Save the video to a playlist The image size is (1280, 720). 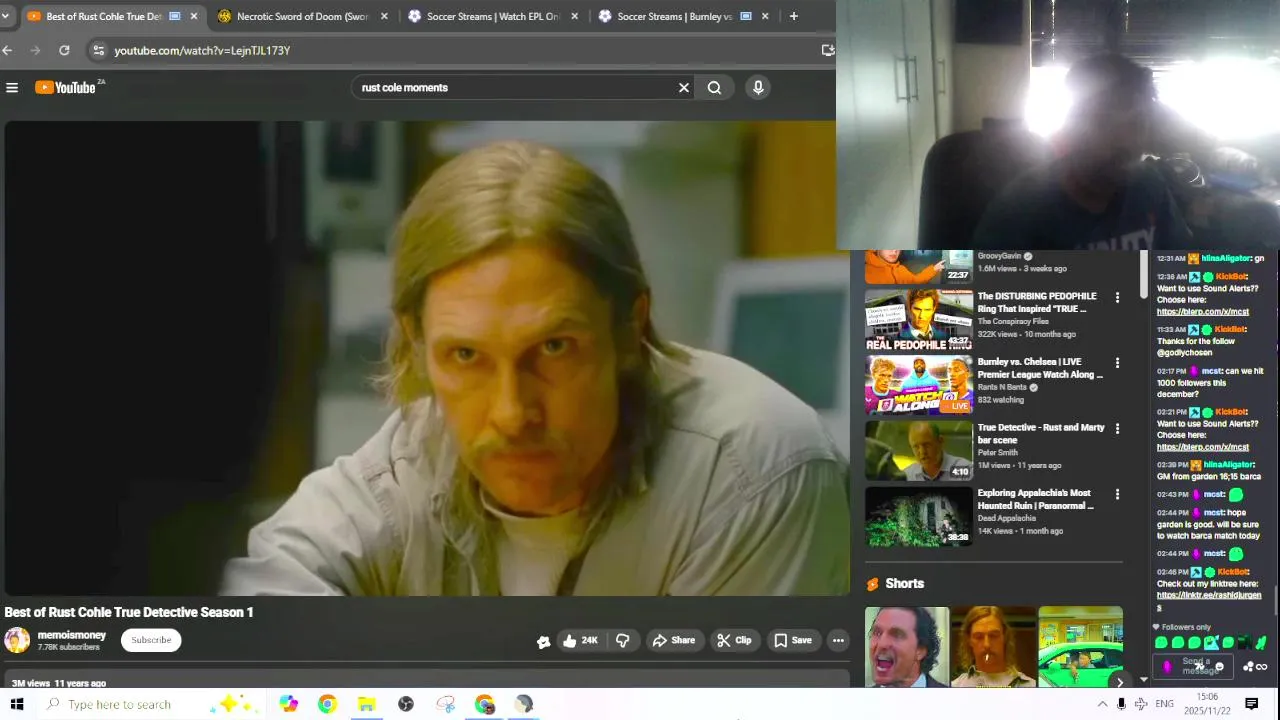792,640
